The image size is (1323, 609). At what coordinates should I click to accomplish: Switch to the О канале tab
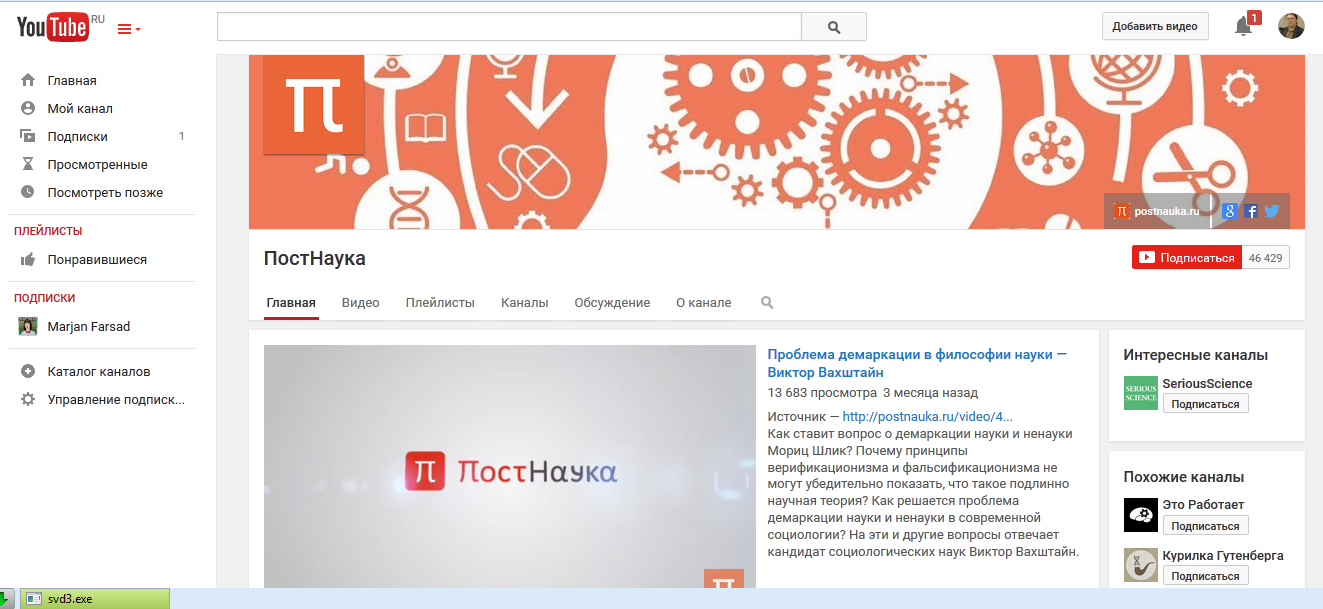(704, 303)
